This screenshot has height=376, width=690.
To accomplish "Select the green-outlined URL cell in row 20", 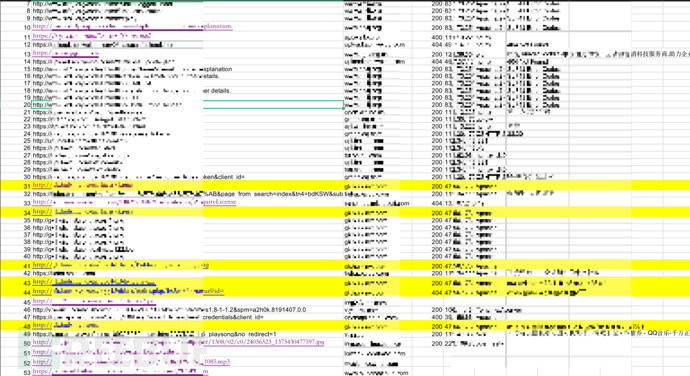I will (x=187, y=105).
